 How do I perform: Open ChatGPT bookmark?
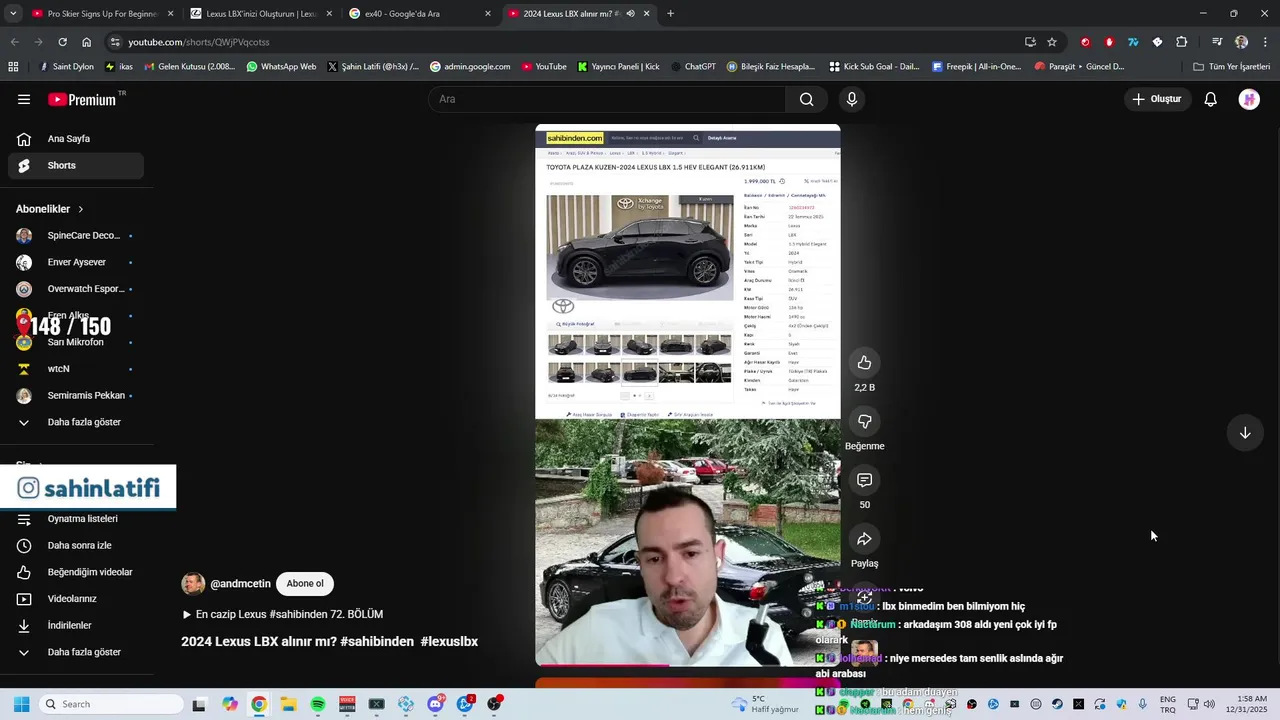(x=693, y=67)
